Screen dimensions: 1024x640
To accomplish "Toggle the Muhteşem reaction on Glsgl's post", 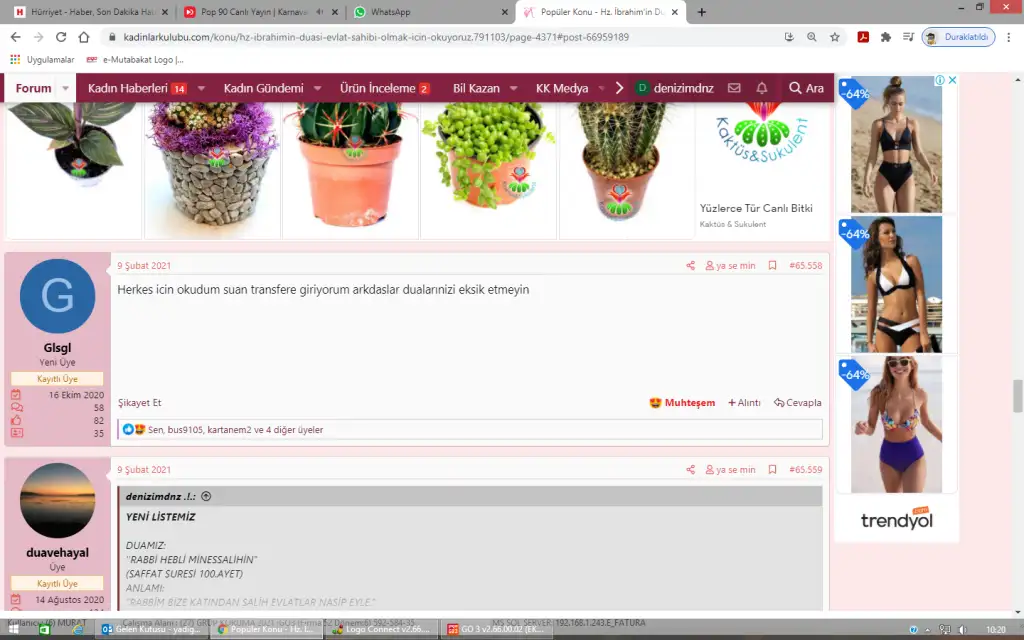I will pos(682,403).
